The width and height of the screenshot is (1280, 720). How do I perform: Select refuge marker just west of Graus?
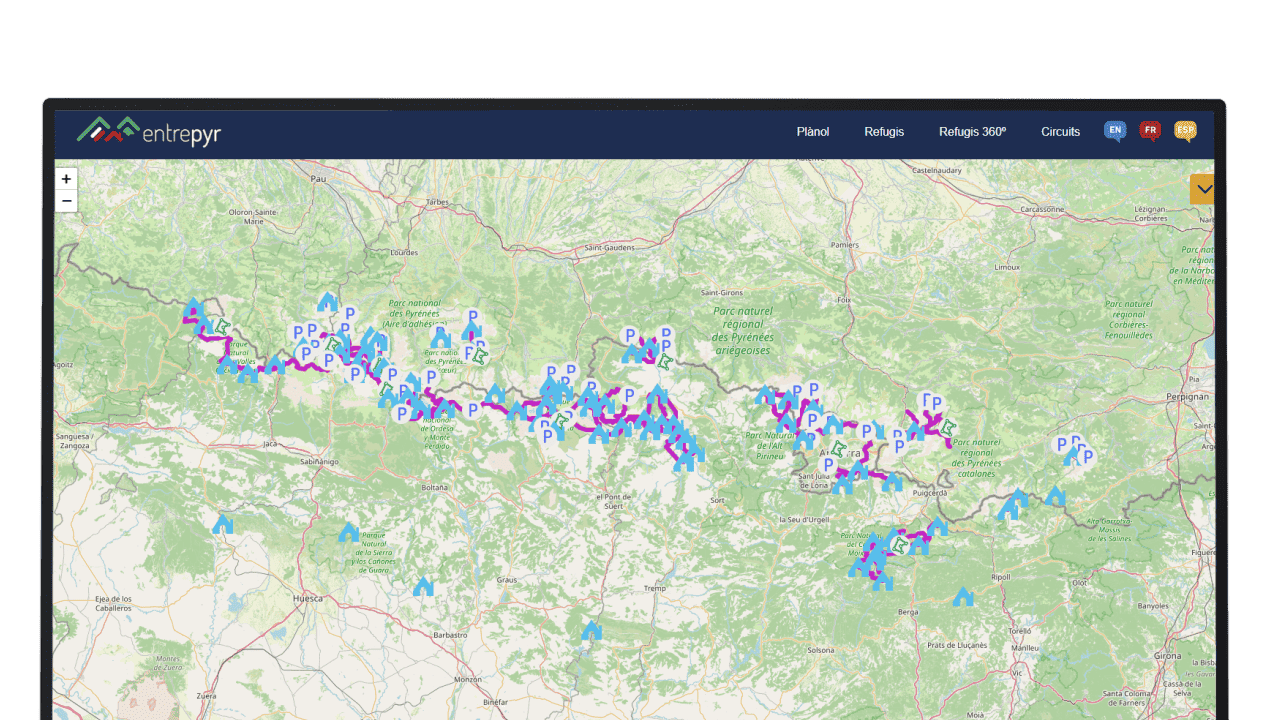(424, 586)
